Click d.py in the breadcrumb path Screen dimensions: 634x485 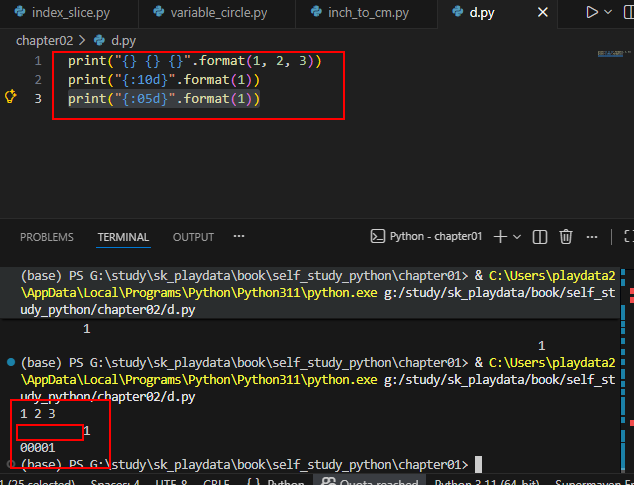click(x=123, y=41)
